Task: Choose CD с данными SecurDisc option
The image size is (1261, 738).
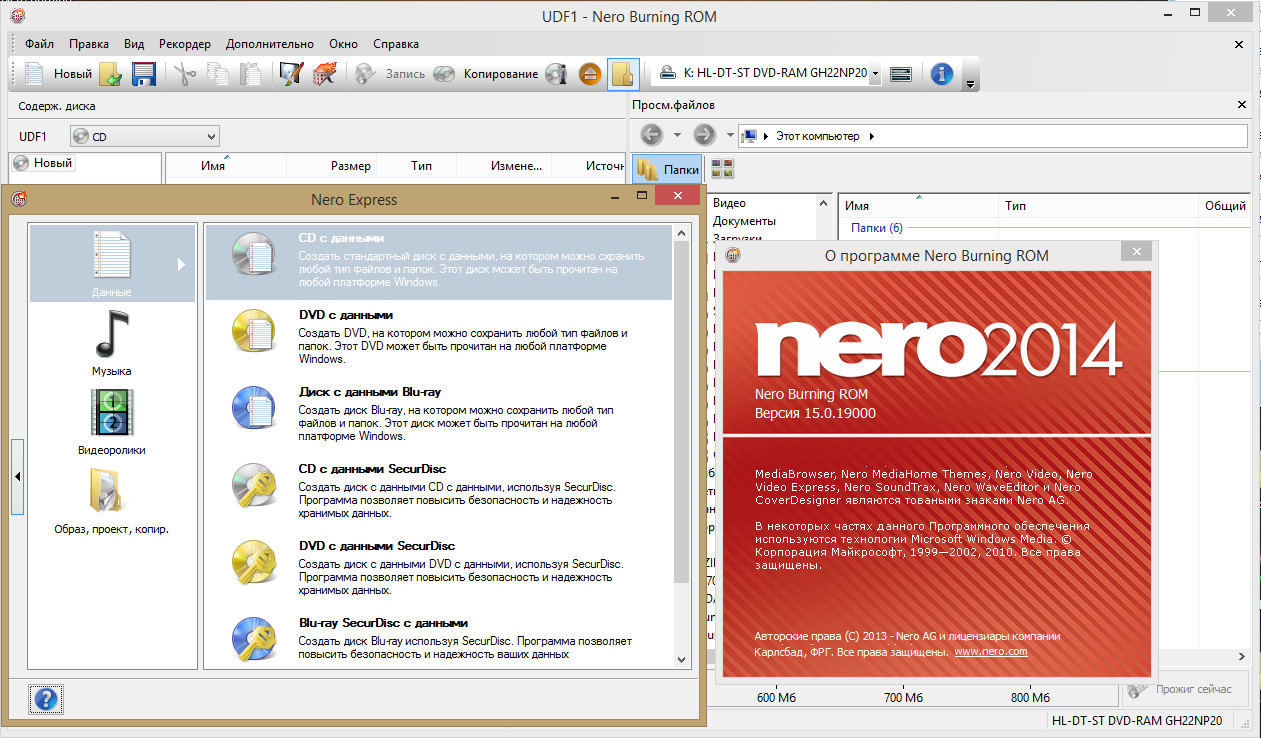Action: click(x=438, y=491)
